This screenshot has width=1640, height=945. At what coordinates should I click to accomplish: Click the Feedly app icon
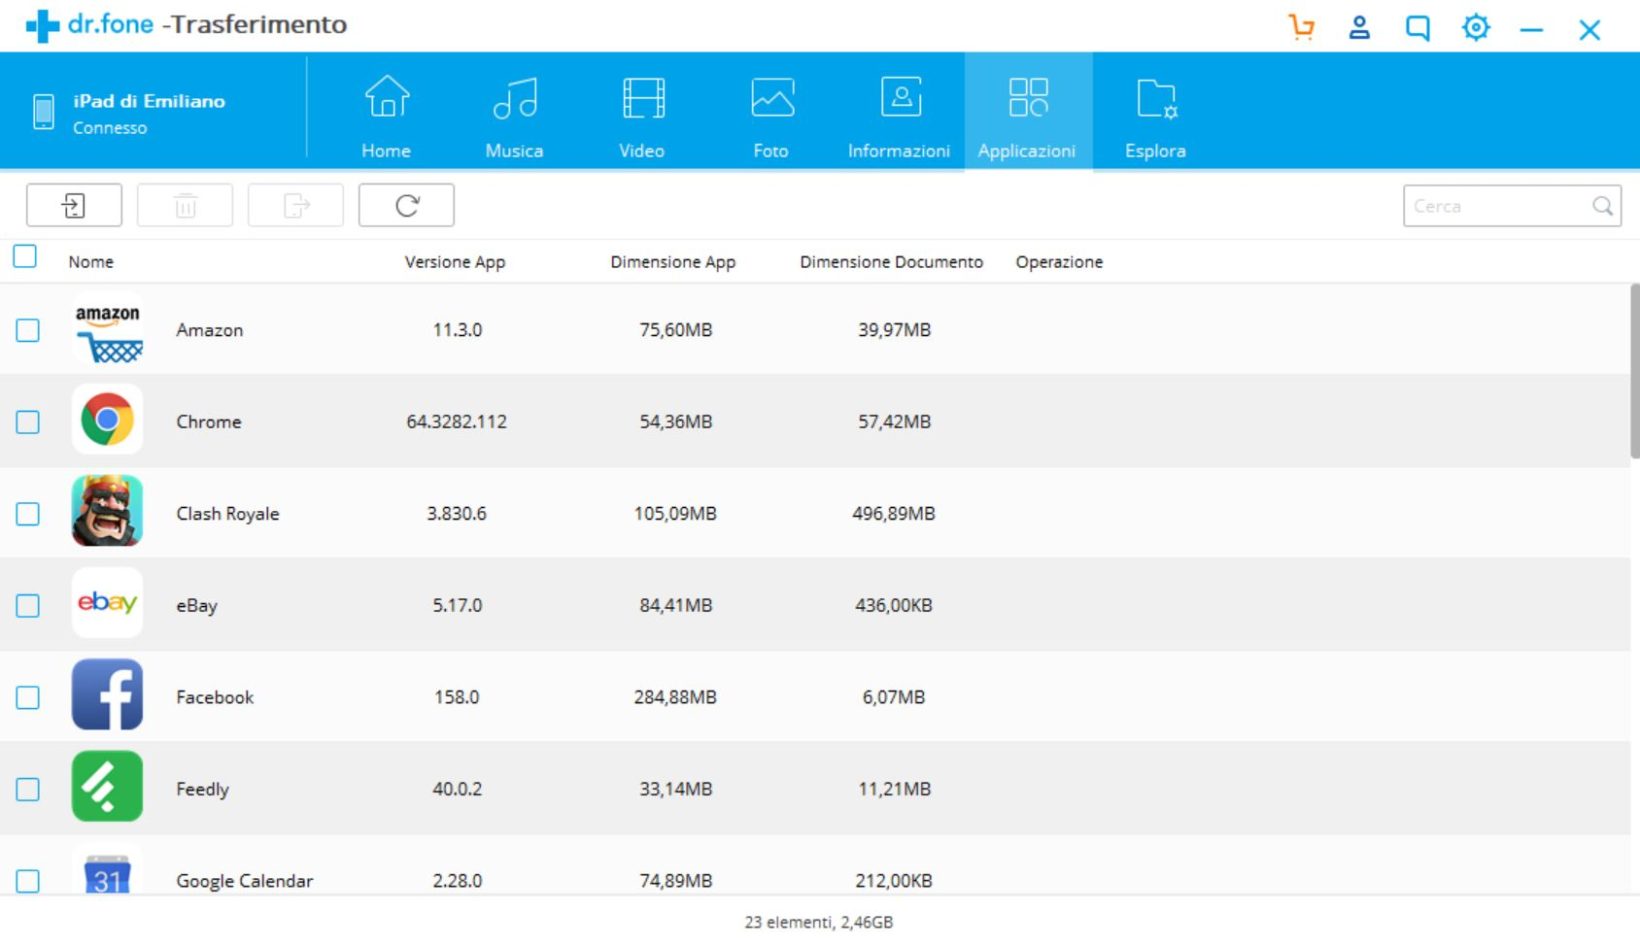click(x=107, y=787)
